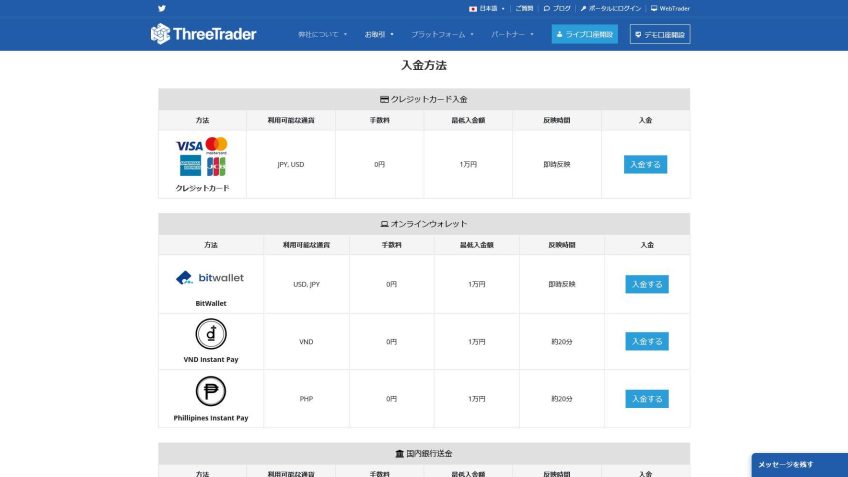Open ポータルにログイン login link
The width and height of the screenshot is (848, 477).
[610, 8]
